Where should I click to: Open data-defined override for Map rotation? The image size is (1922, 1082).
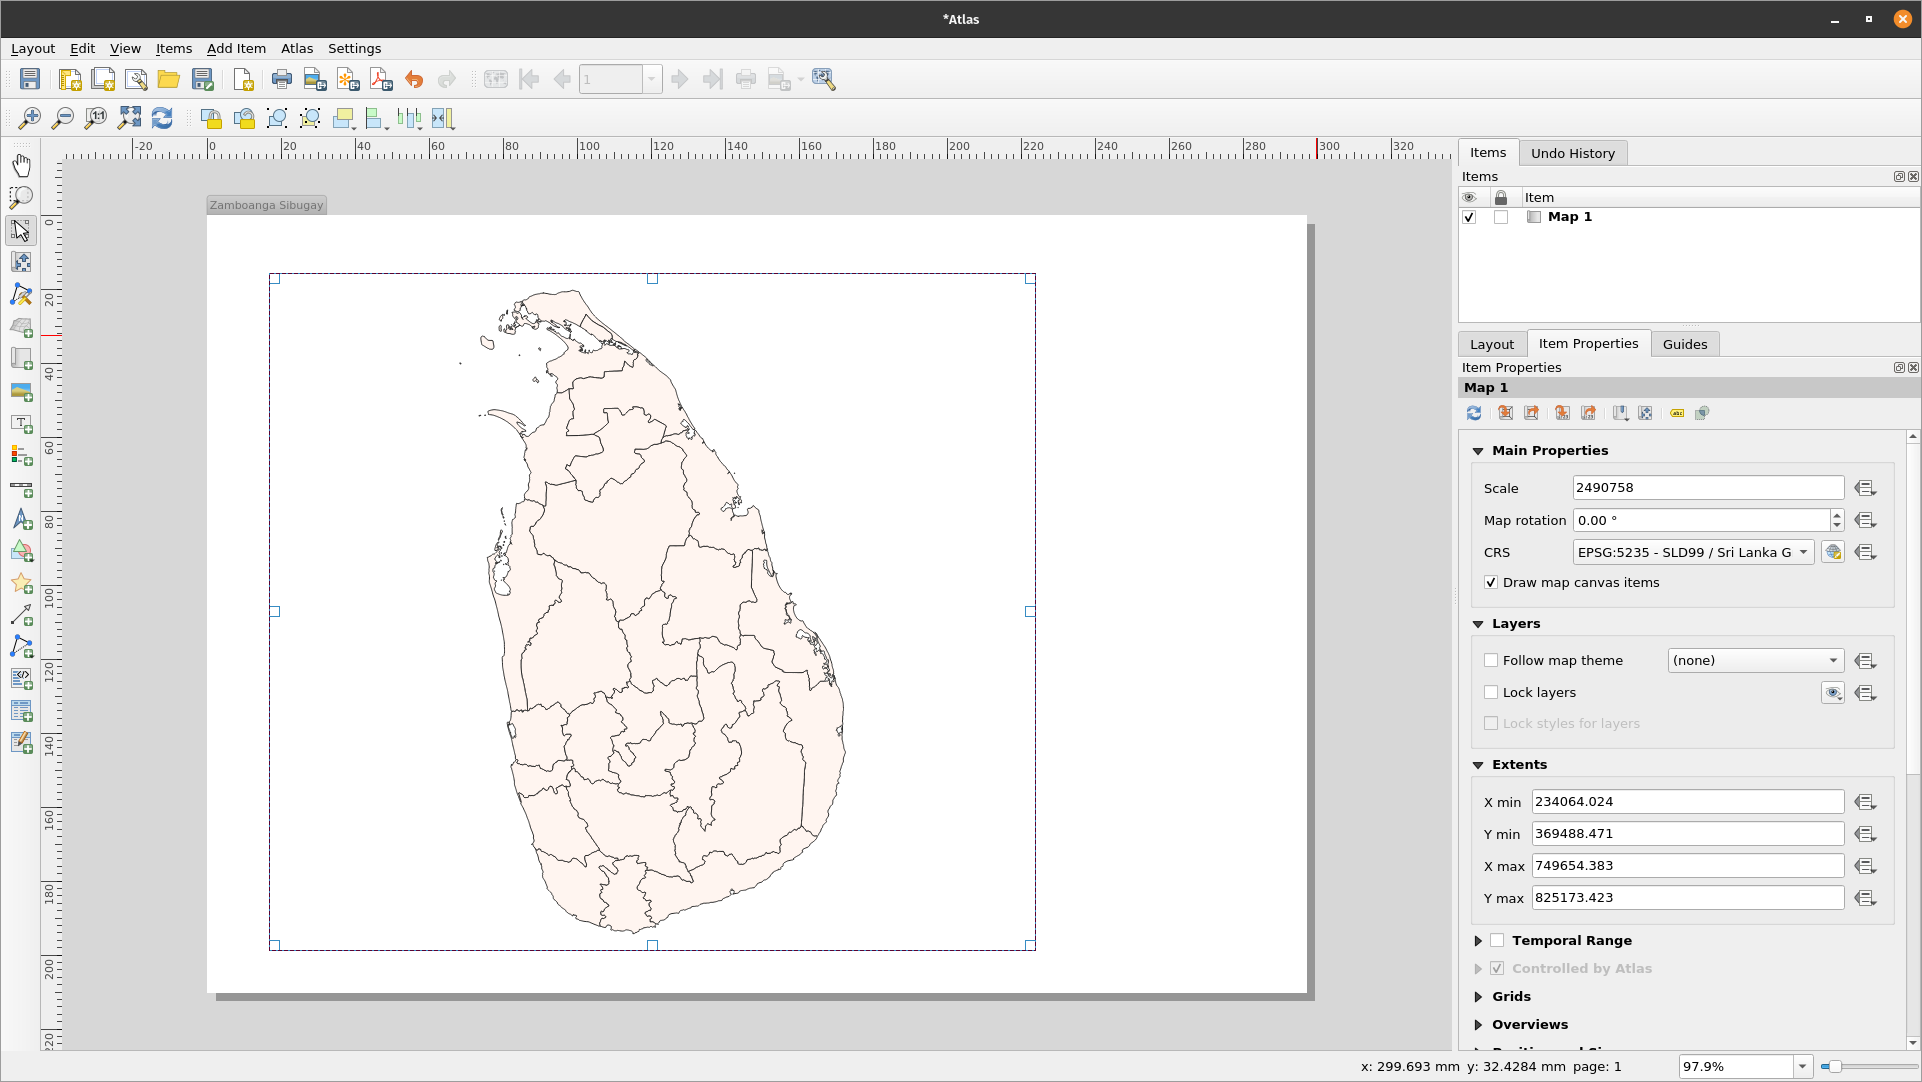click(x=1865, y=520)
